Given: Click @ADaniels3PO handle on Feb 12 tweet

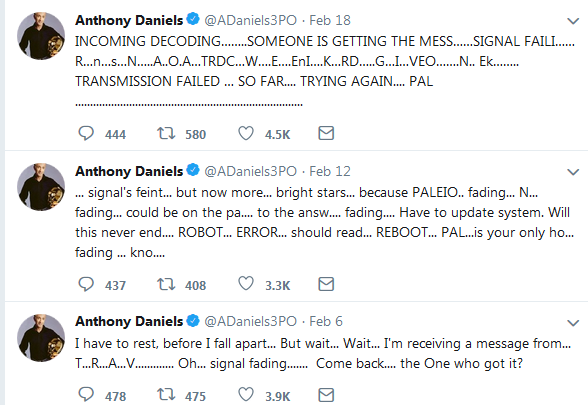Looking at the screenshot, I should pos(250,171).
